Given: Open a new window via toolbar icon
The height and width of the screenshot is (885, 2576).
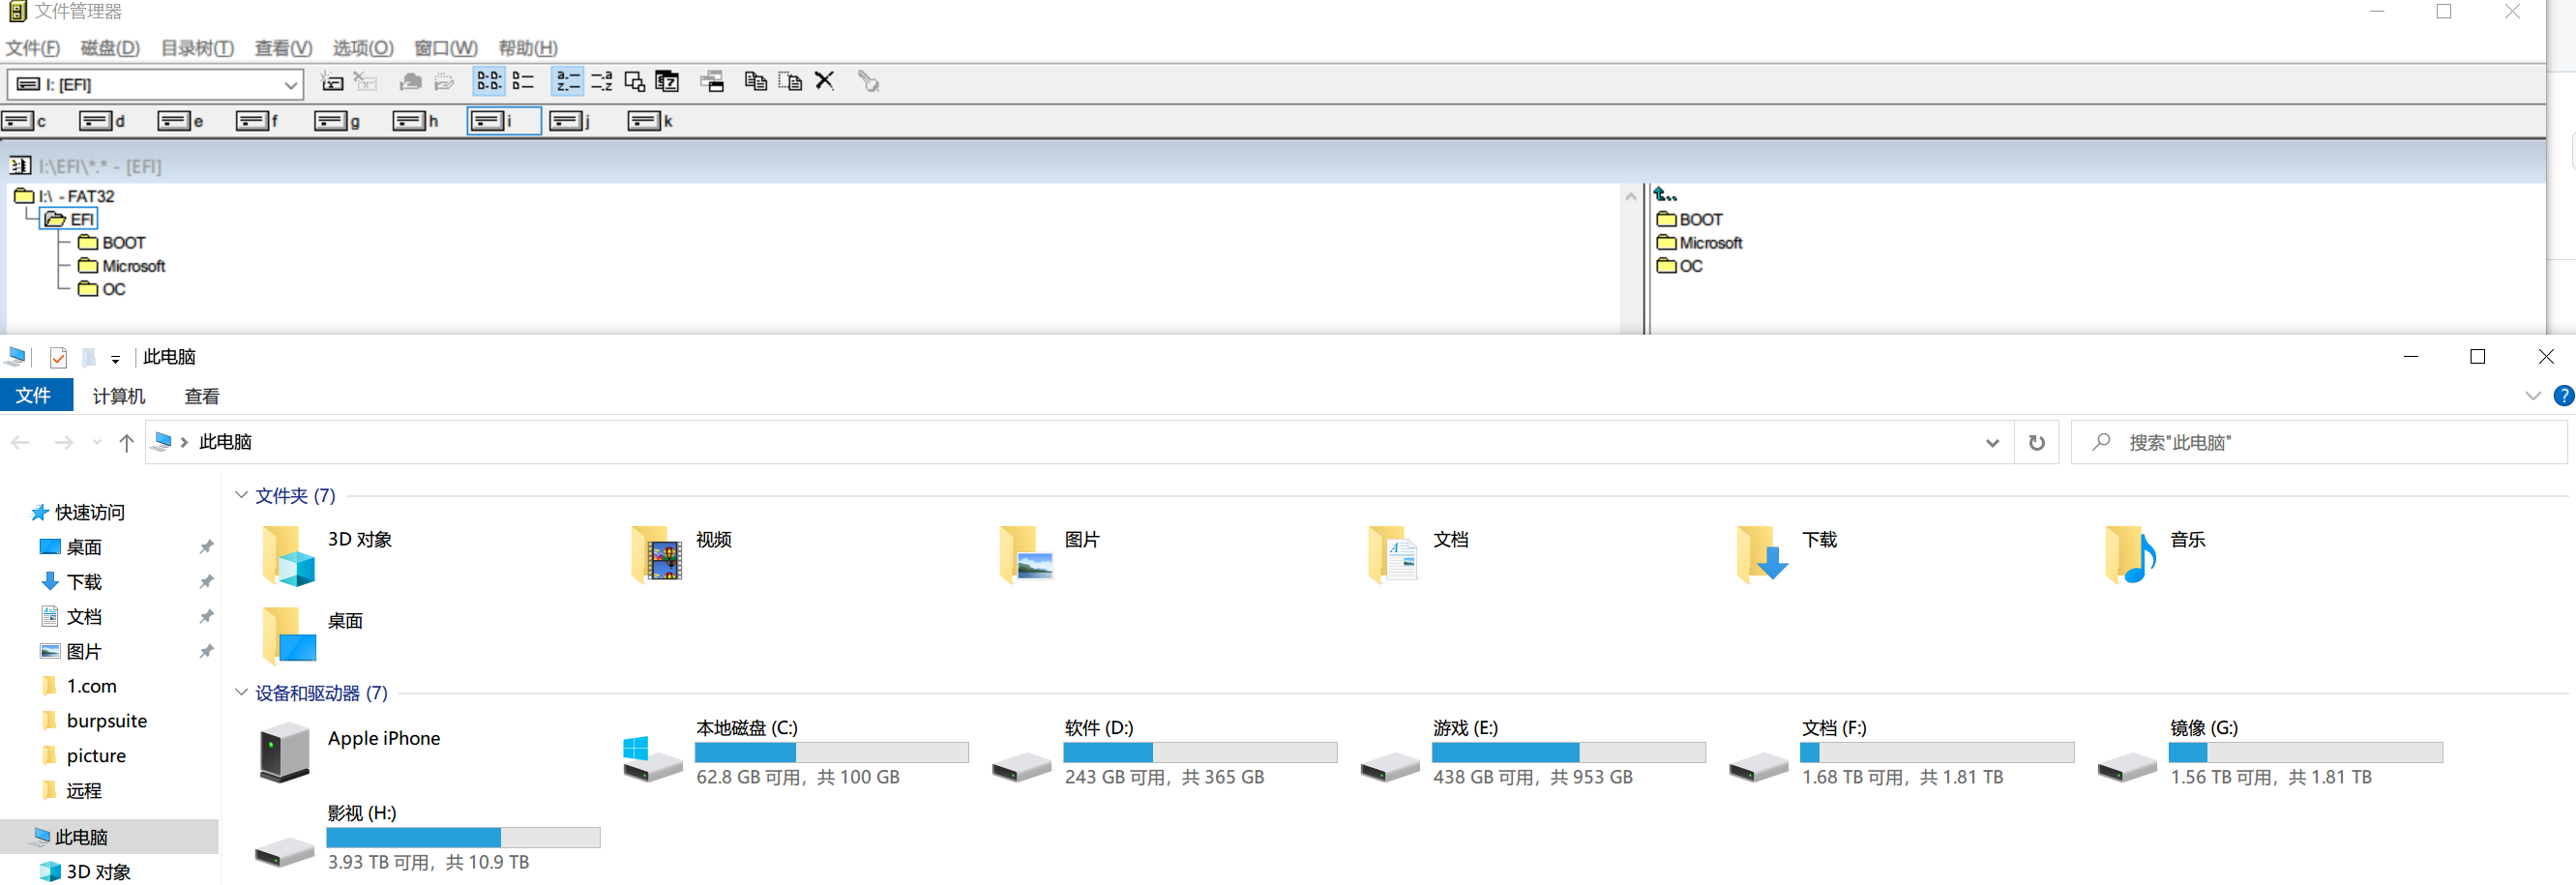Looking at the screenshot, I should [x=712, y=82].
